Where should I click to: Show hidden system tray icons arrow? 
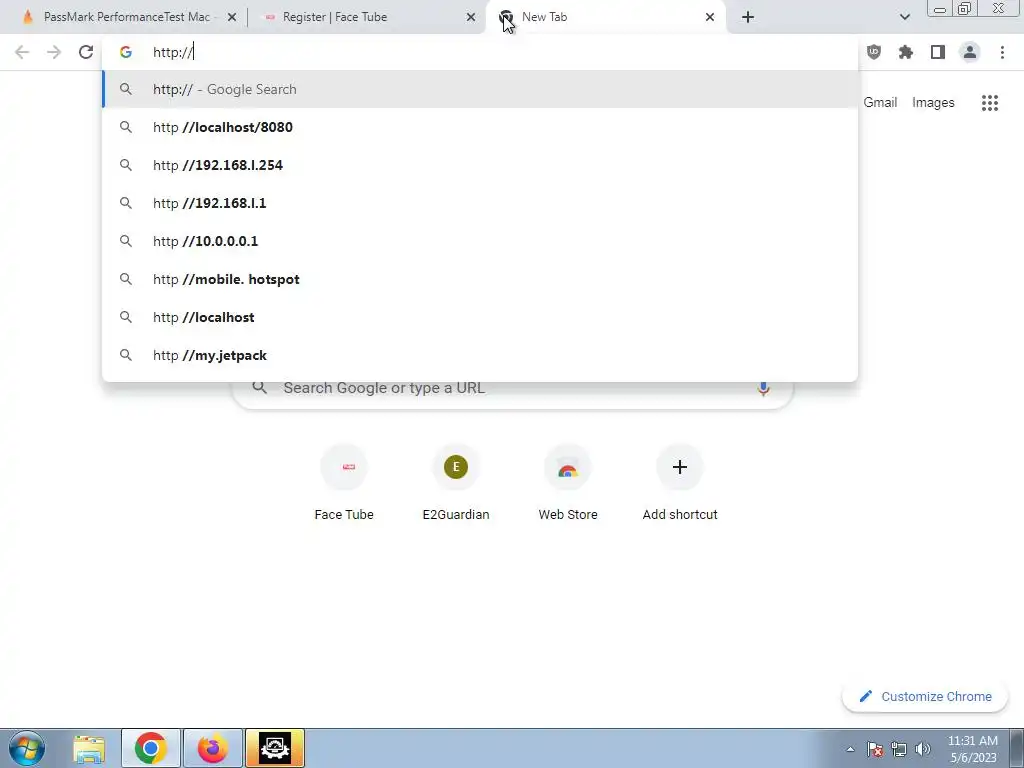pyautogui.click(x=850, y=749)
